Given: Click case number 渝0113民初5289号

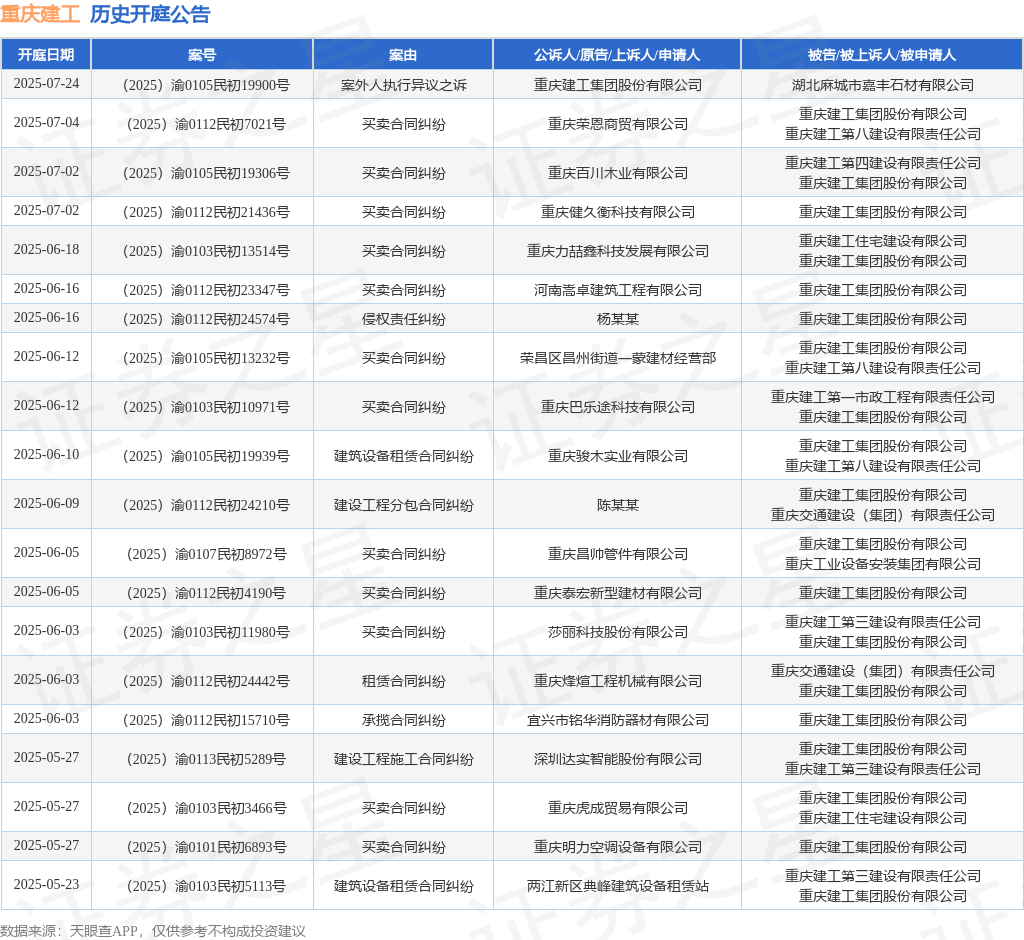Looking at the screenshot, I should [206, 759].
